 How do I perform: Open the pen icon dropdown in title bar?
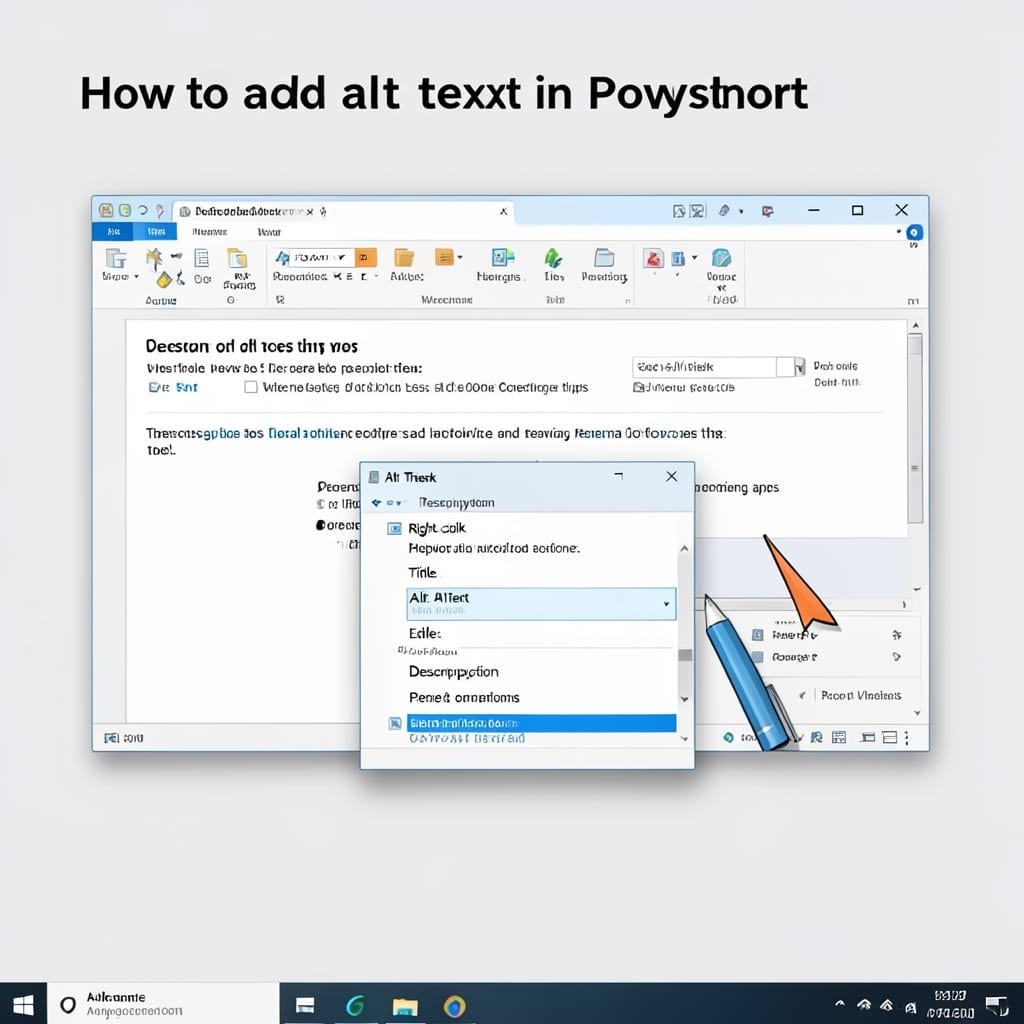pyautogui.click(x=741, y=211)
